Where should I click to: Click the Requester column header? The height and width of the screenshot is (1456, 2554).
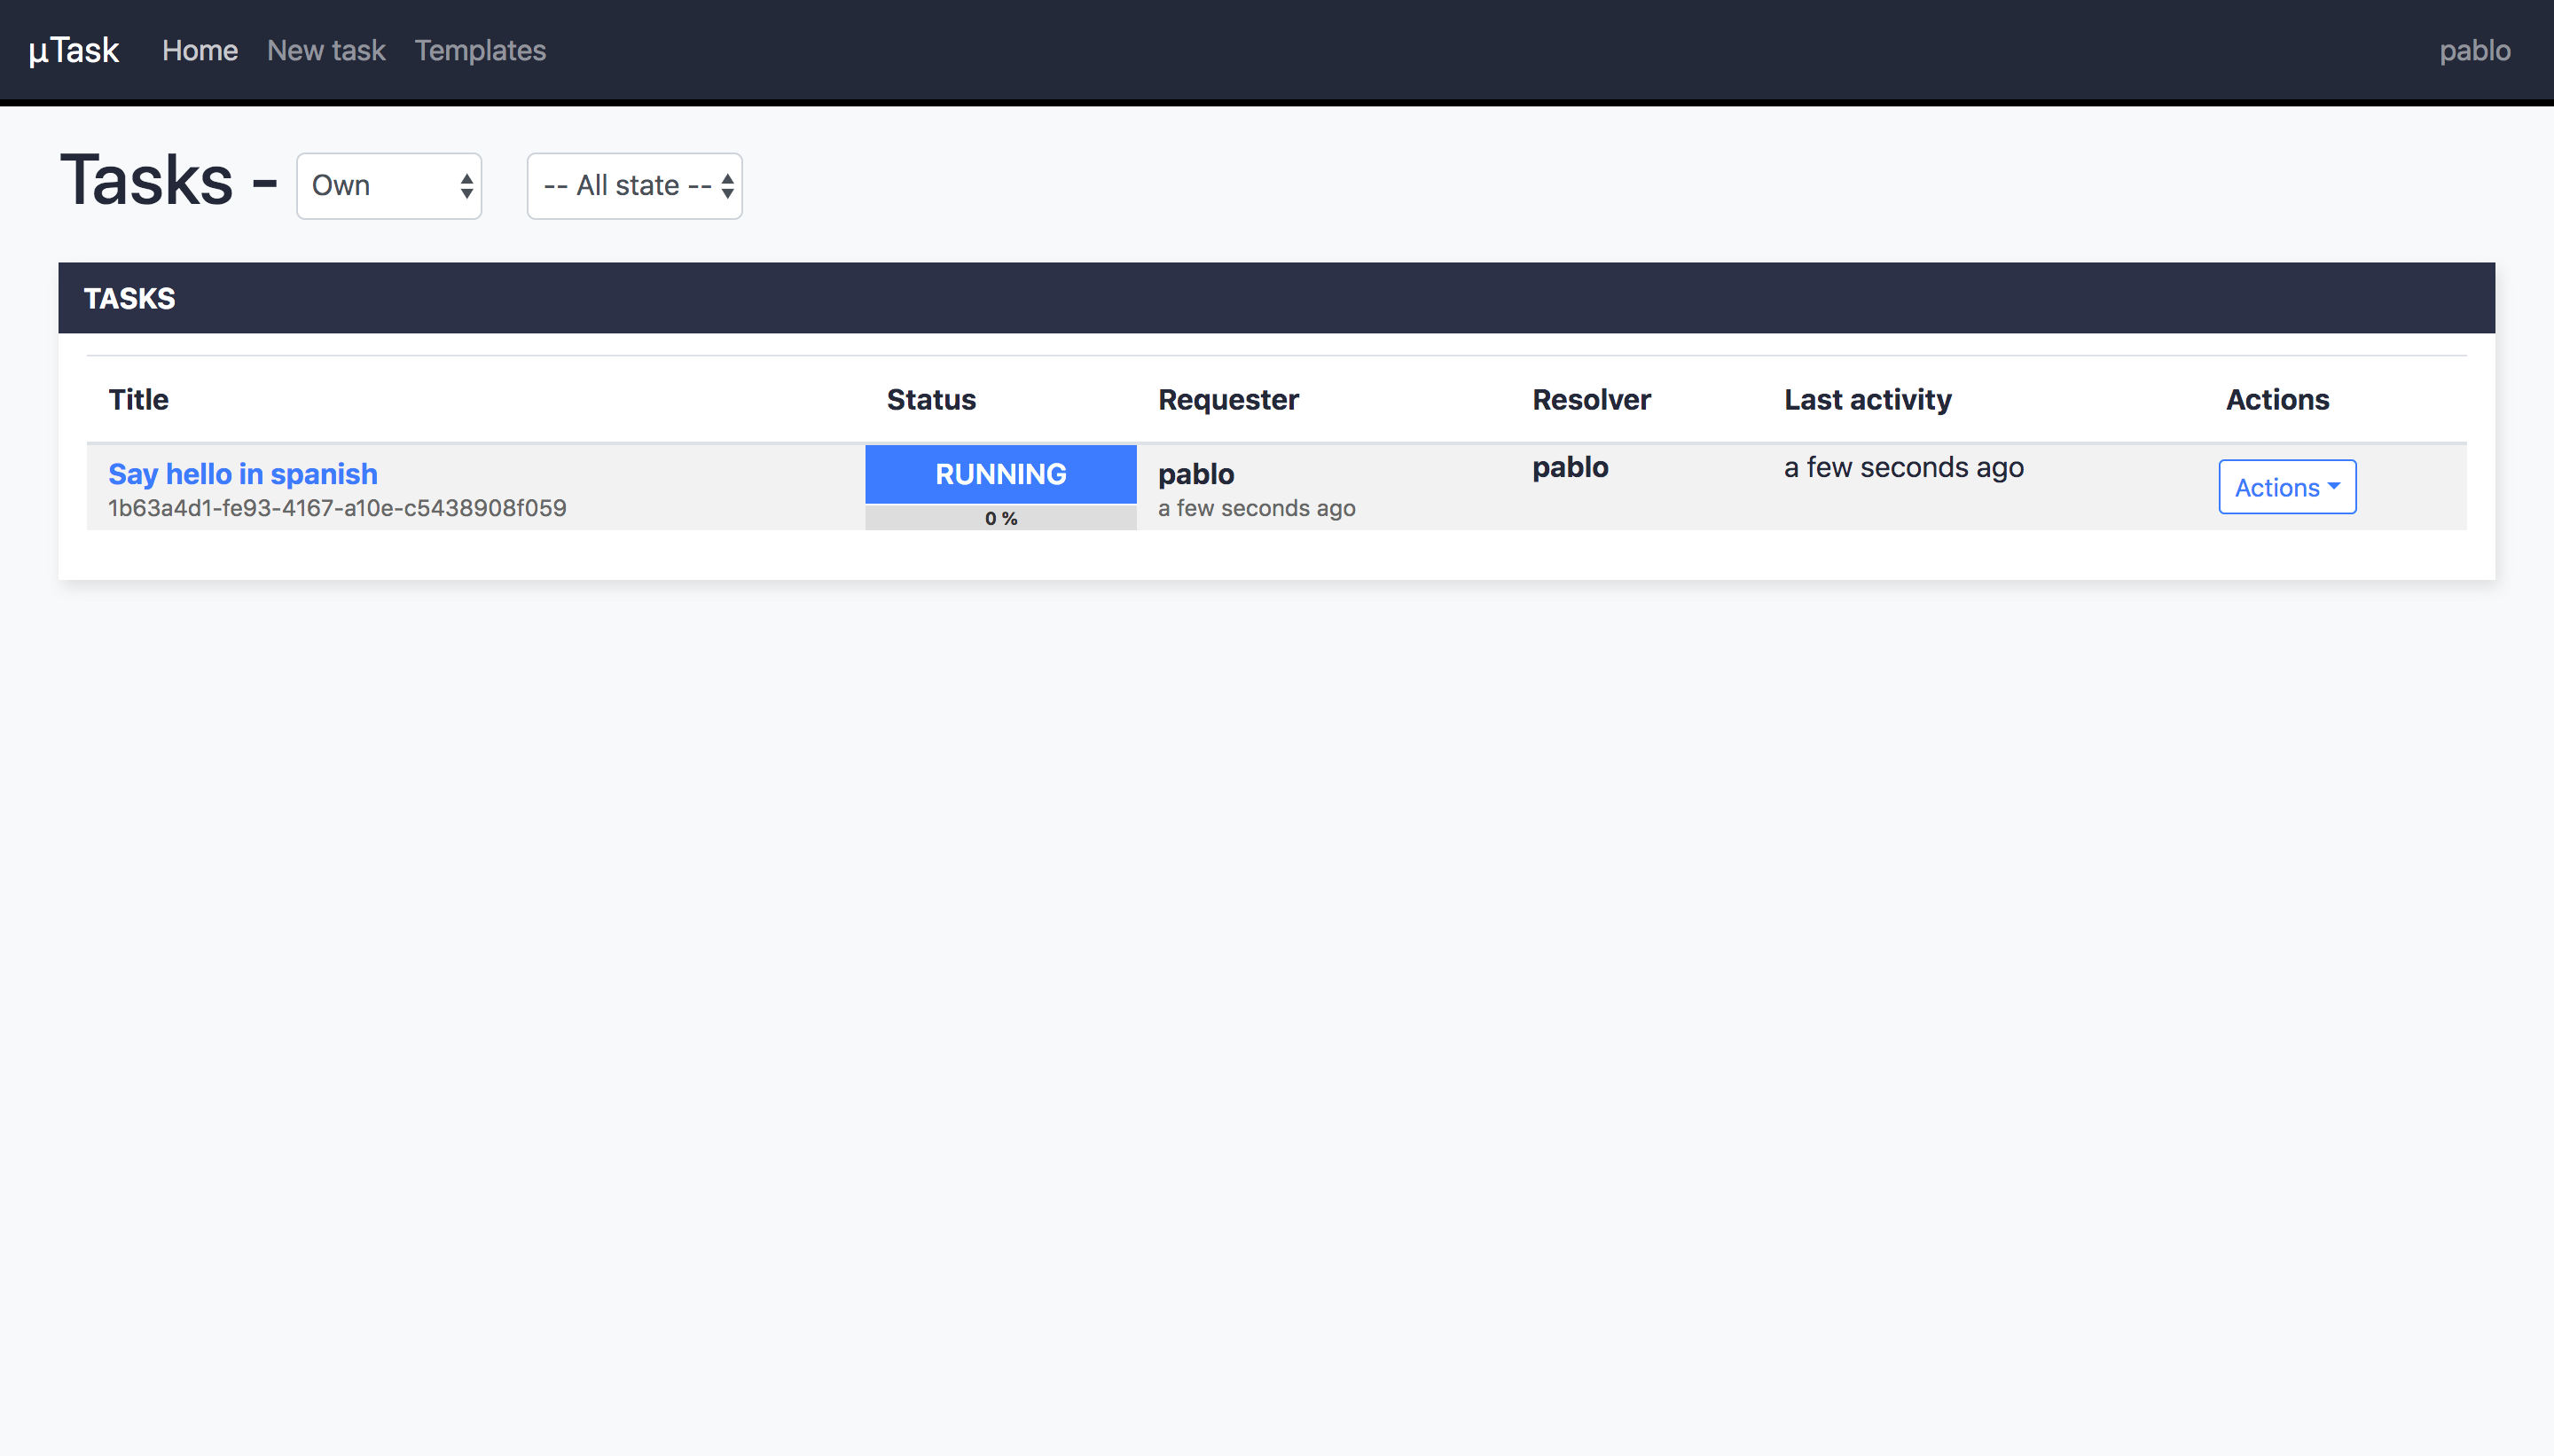point(1228,399)
